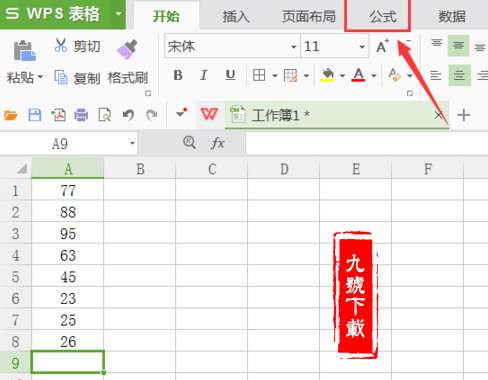
Task: Switch to the 公式 ribbon tab
Action: [x=383, y=17]
